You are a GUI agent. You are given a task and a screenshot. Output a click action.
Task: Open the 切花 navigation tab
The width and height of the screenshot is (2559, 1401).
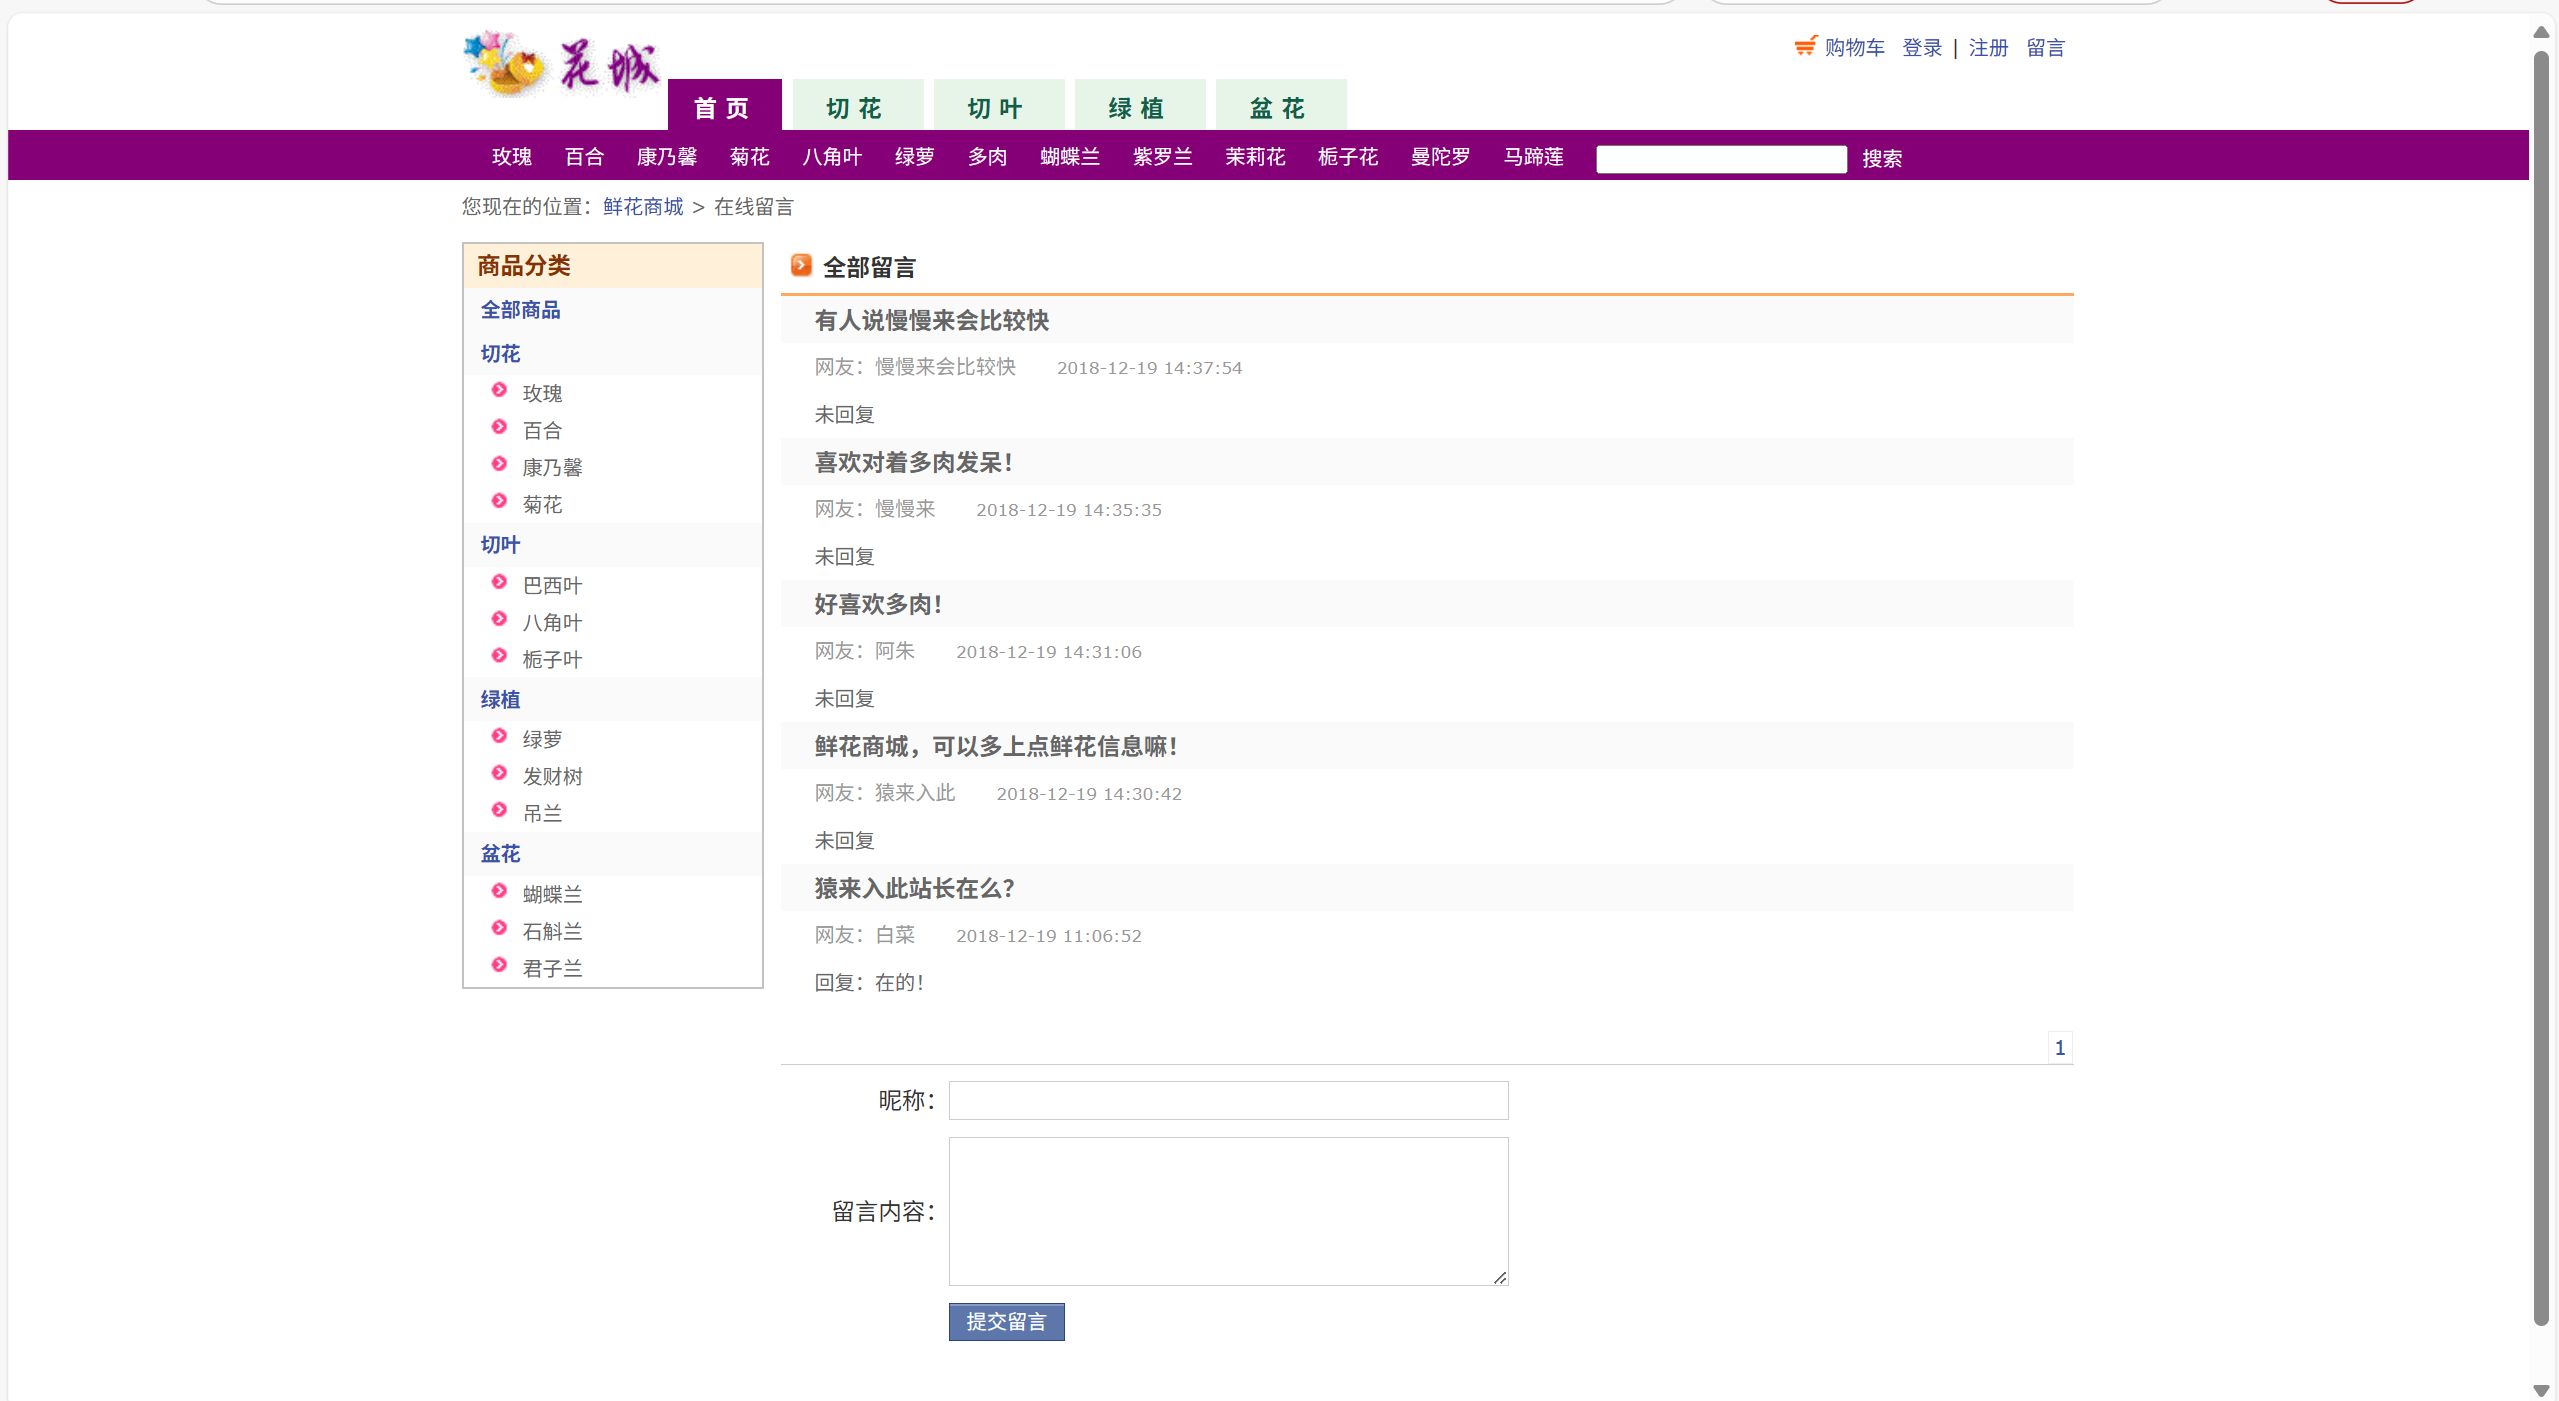coord(856,107)
